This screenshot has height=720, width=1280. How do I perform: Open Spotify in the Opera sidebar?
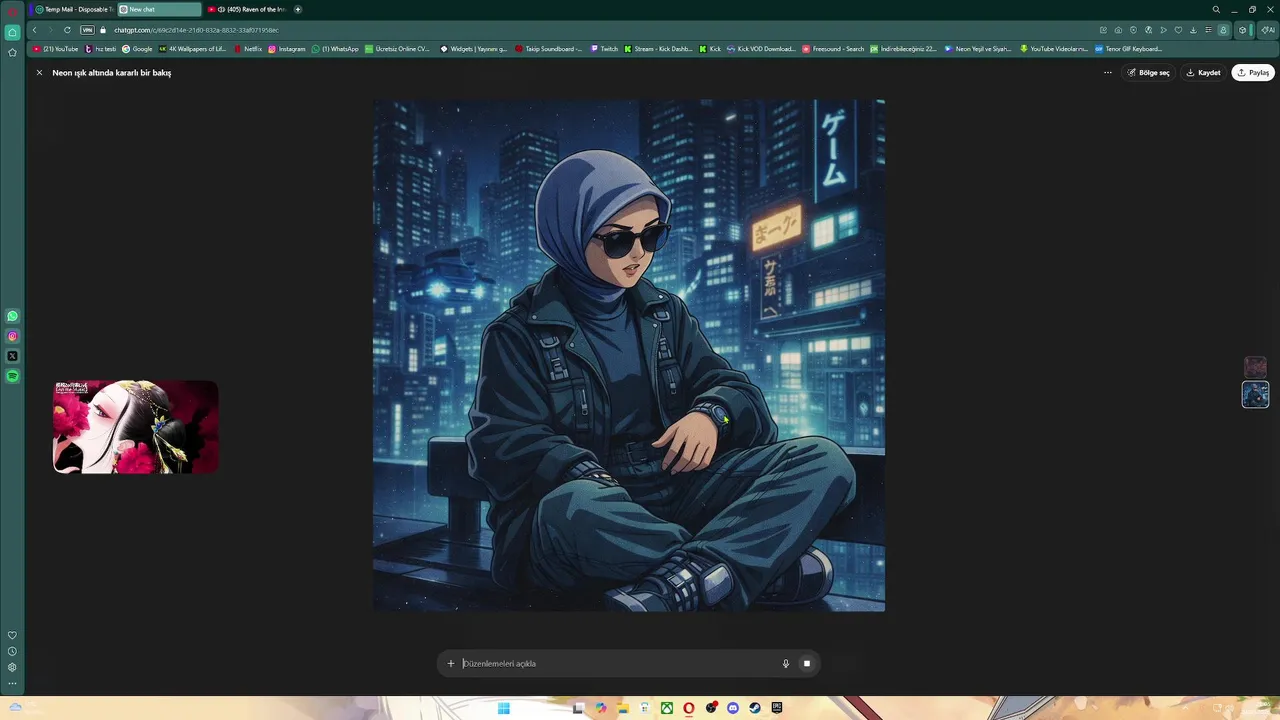pyautogui.click(x=12, y=376)
